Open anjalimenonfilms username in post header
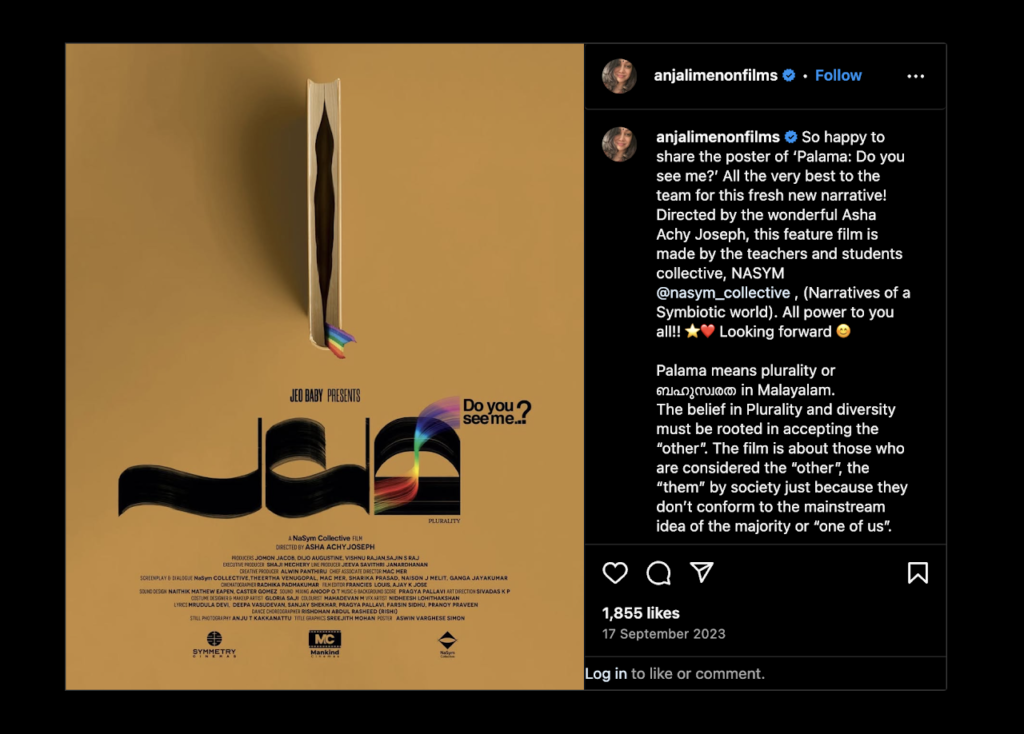1024x734 pixels. tap(715, 76)
